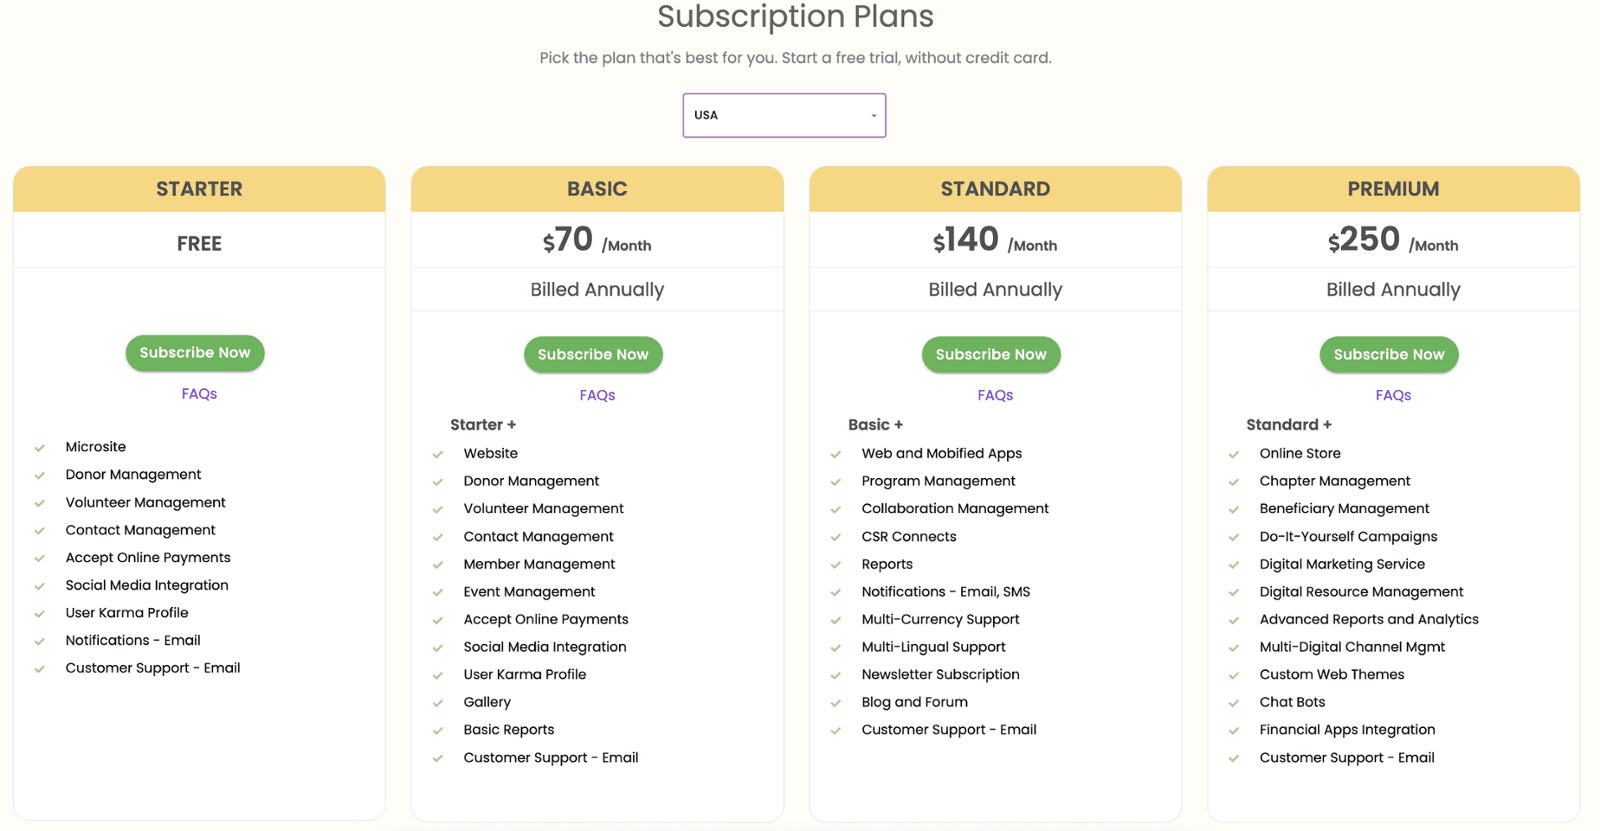Click the dropdown arrow in the country selector
This screenshot has height=831, width=1600.
[x=873, y=116]
